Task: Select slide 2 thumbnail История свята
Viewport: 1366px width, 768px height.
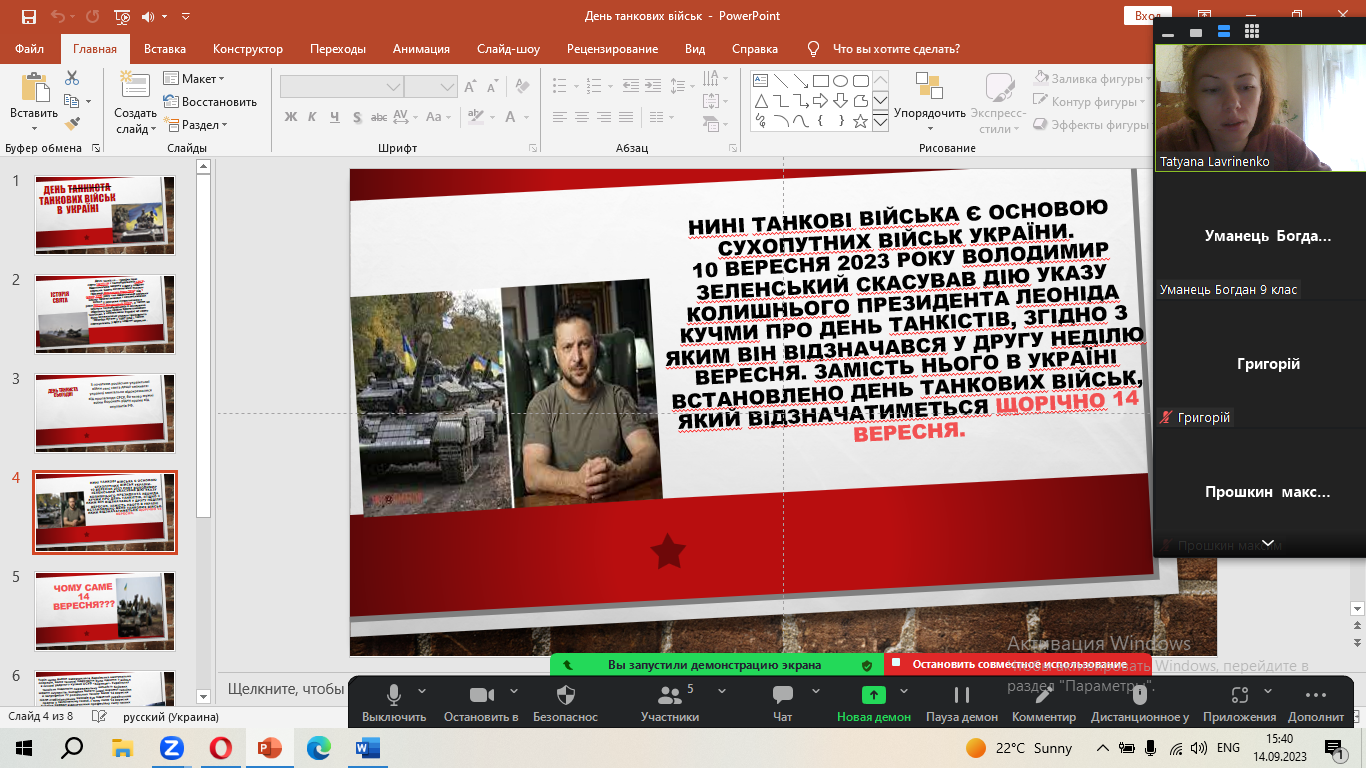Action: [x=105, y=314]
